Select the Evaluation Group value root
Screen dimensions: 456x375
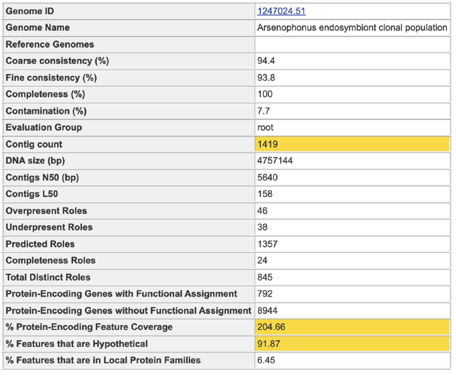pos(265,127)
